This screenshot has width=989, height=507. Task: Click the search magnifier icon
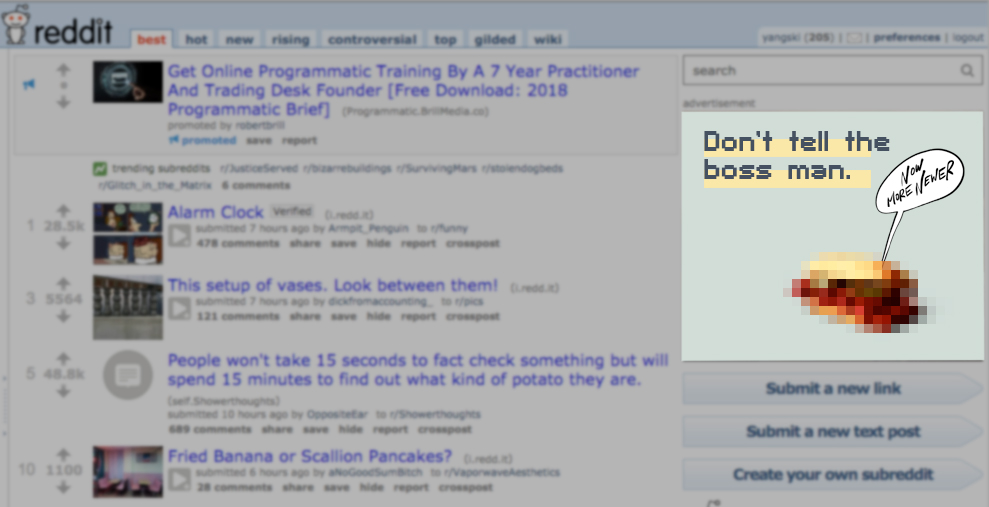point(967,71)
